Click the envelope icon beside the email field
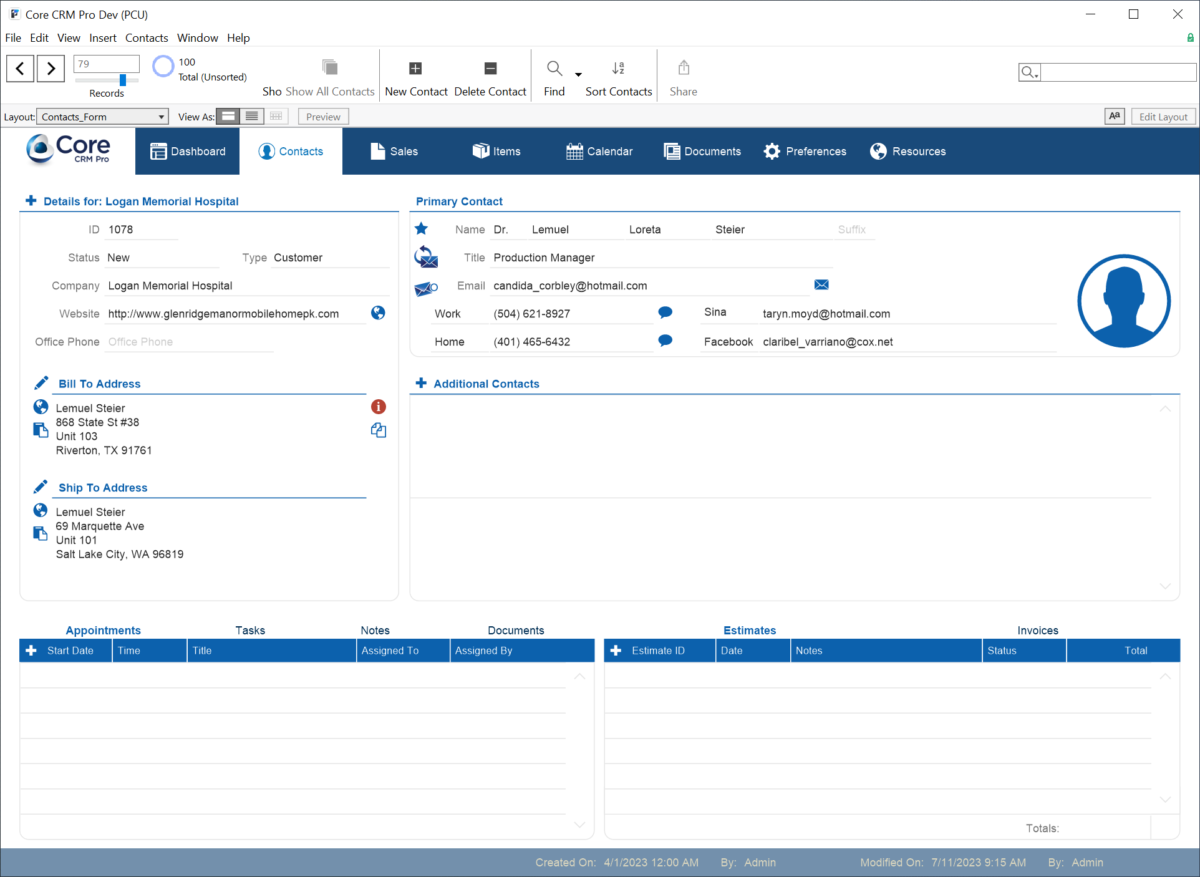The height and width of the screenshot is (877, 1200). pos(821,284)
